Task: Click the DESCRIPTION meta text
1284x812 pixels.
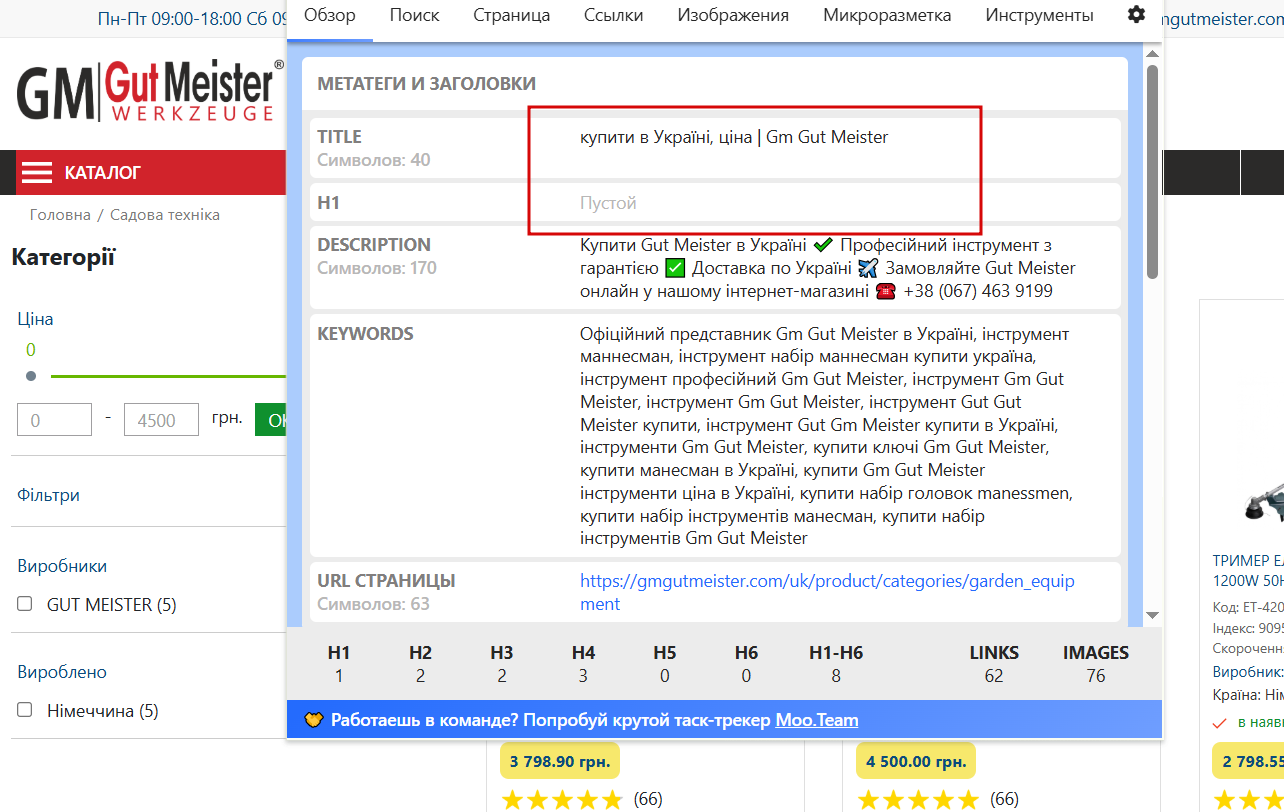Action: point(828,268)
